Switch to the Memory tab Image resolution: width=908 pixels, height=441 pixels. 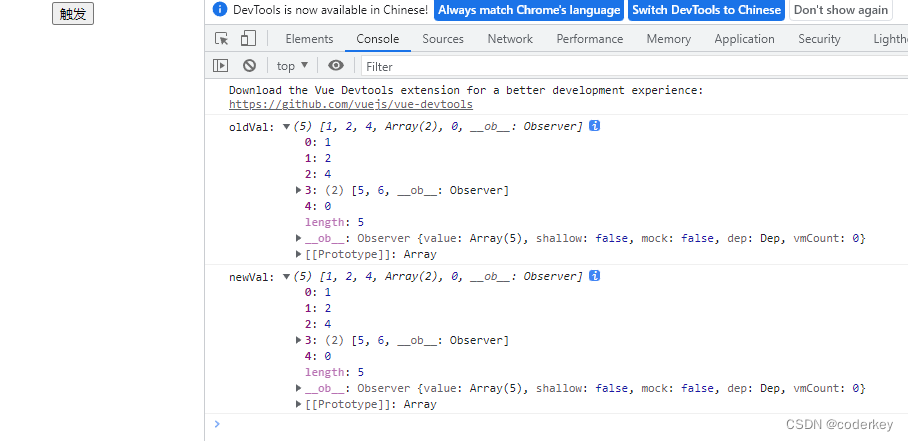coord(668,39)
